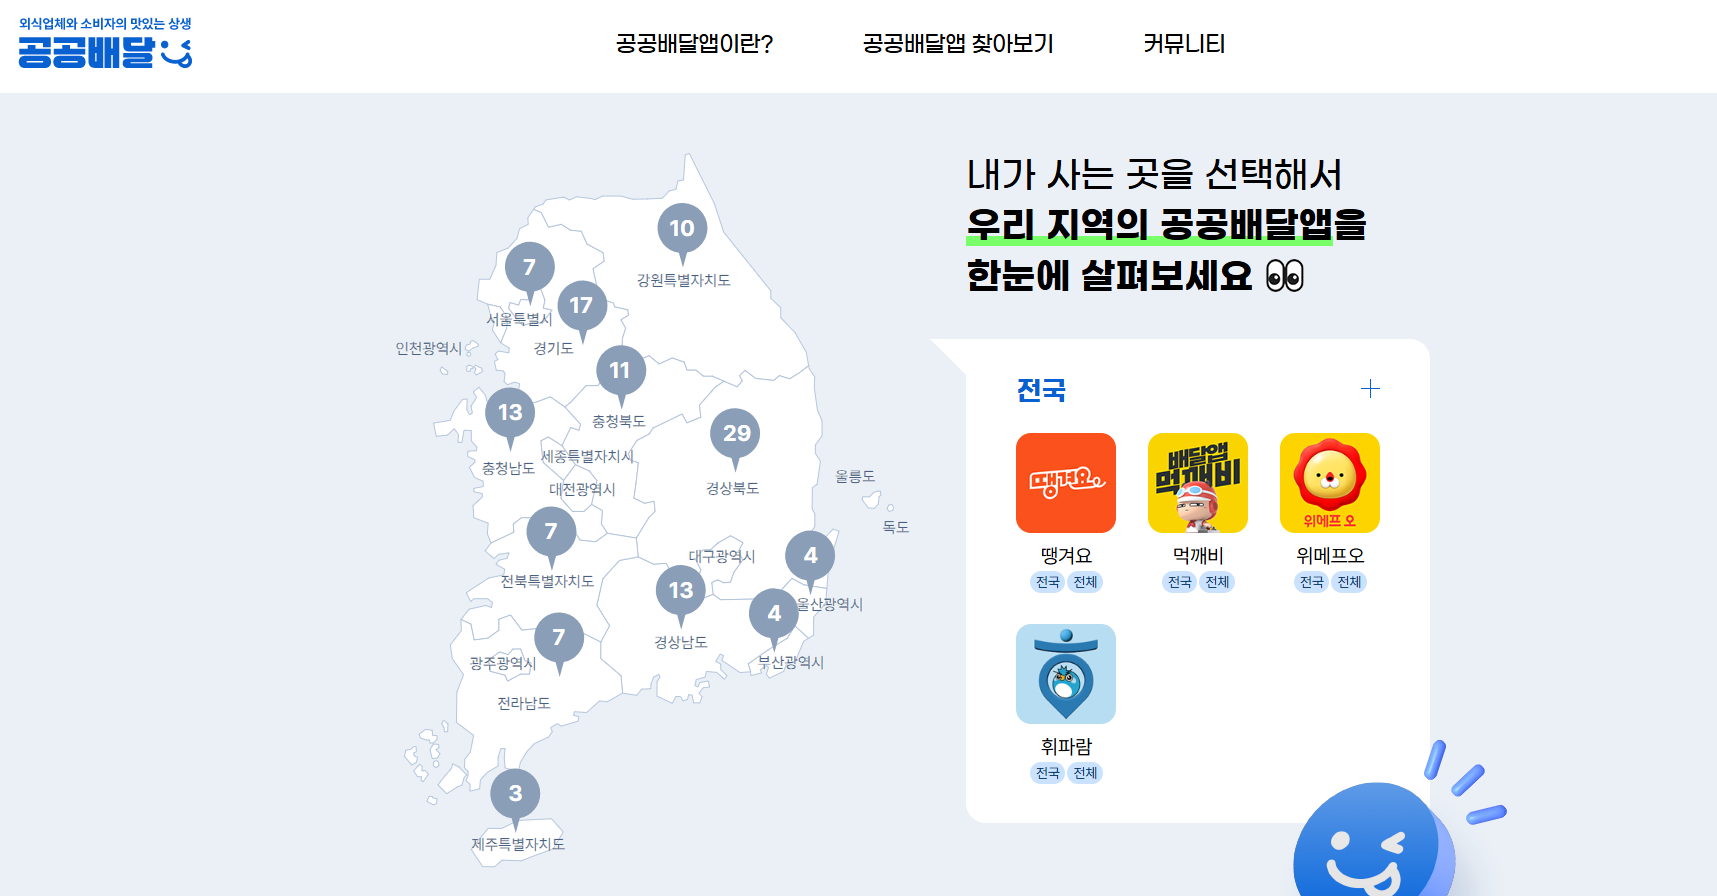Click 전국 tag under 위메프오
The height and width of the screenshot is (896, 1717).
coord(1311,582)
